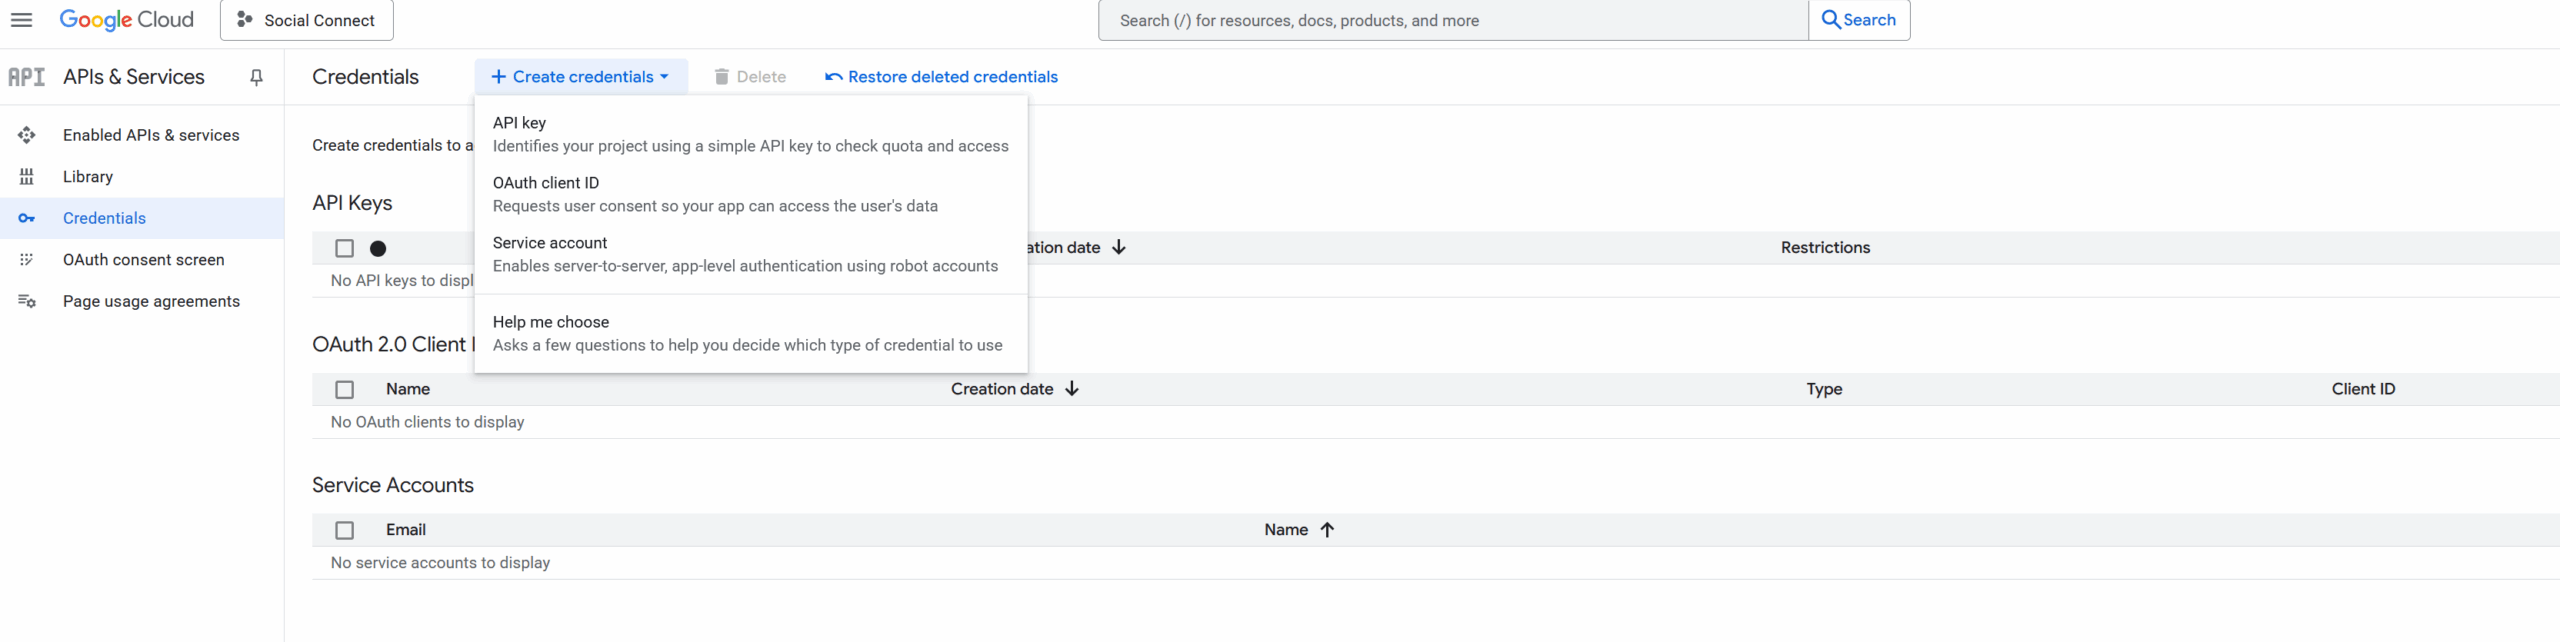
Task: Select all Service Accounts checkbox
Action: point(345,530)
